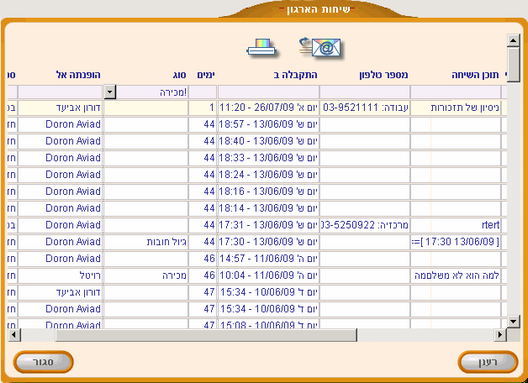
Task: Click vertical scrollbar down arrow
Action: point(513,321)
